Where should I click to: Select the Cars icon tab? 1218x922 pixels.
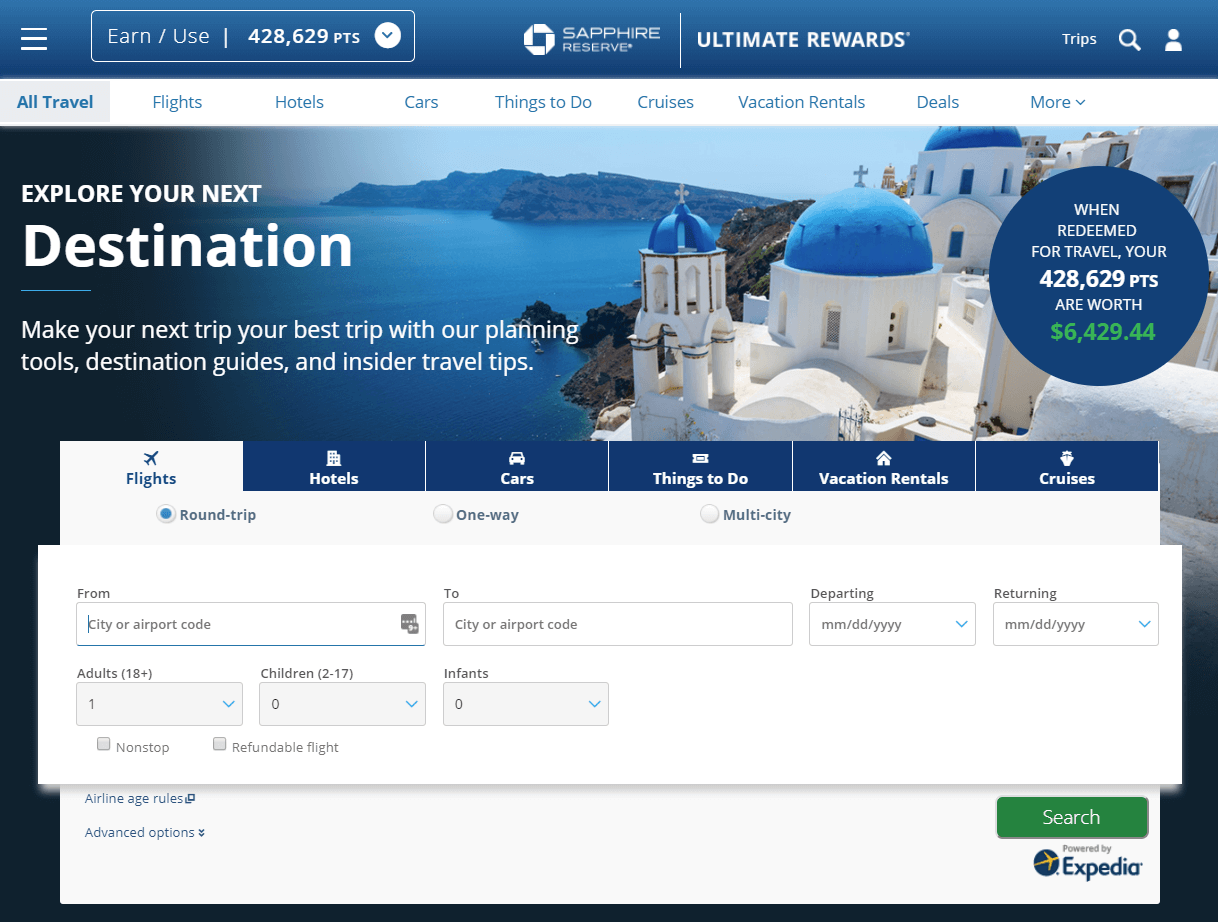coord(517,467)
